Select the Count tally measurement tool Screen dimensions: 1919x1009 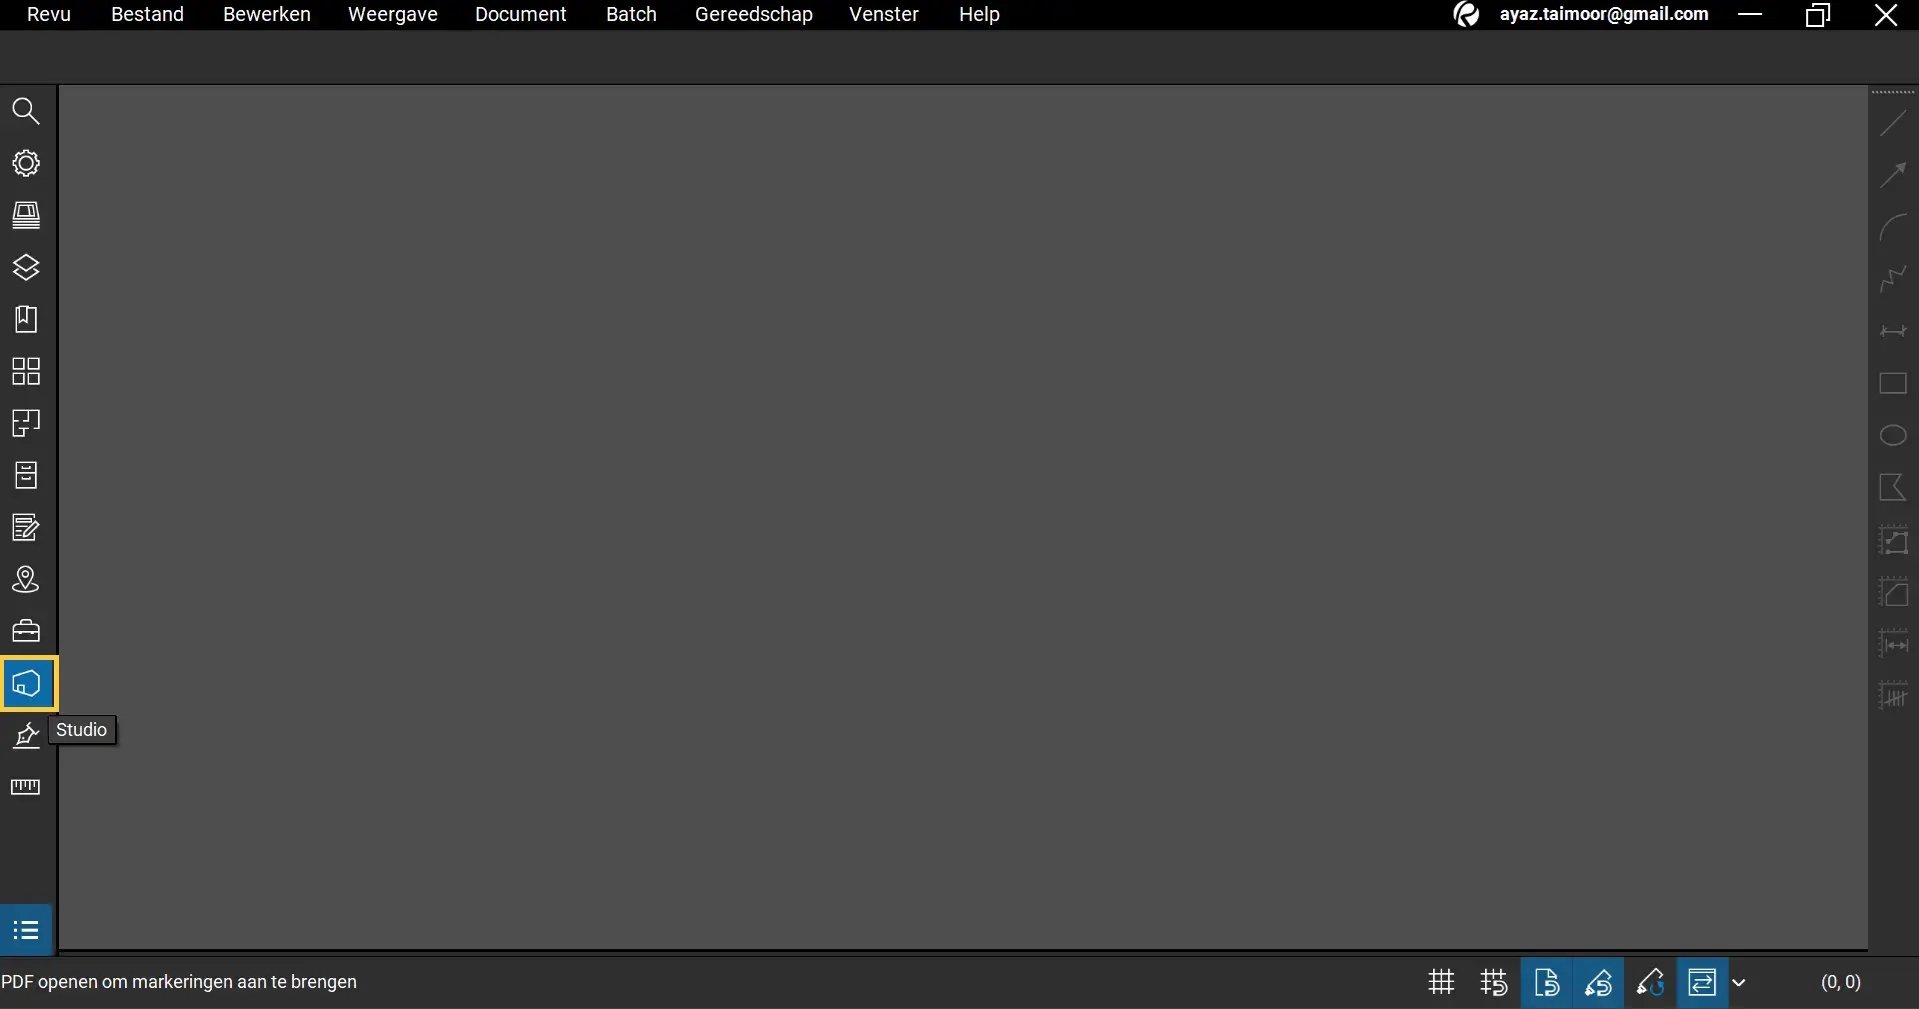(x=1893, y=696)
